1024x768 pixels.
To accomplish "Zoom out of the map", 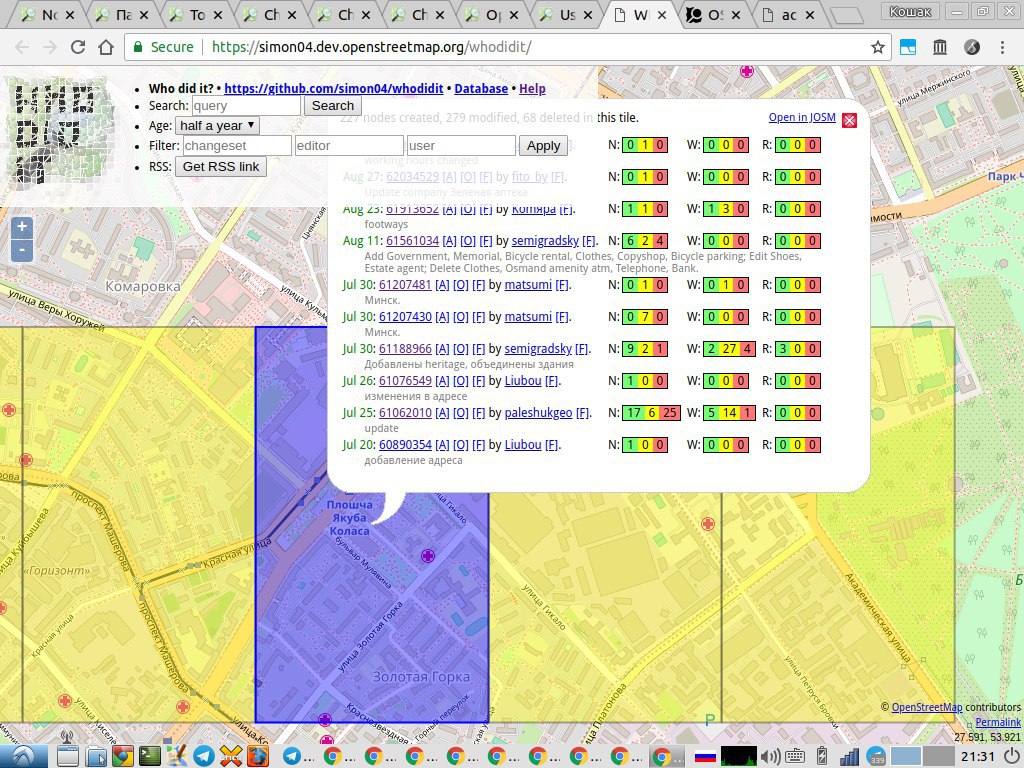I will pos(22,250).
